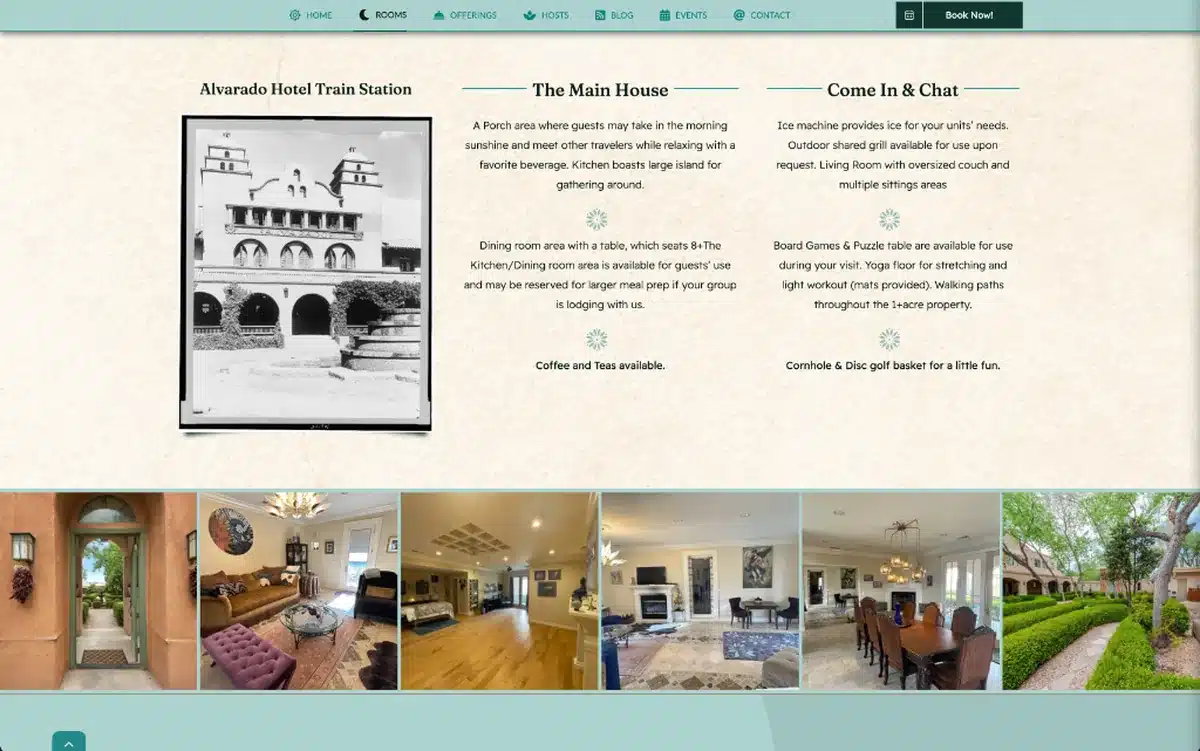Click the calendar icon beside EVENTS
Screen dimensions: 1200x751
click(662, 15)
